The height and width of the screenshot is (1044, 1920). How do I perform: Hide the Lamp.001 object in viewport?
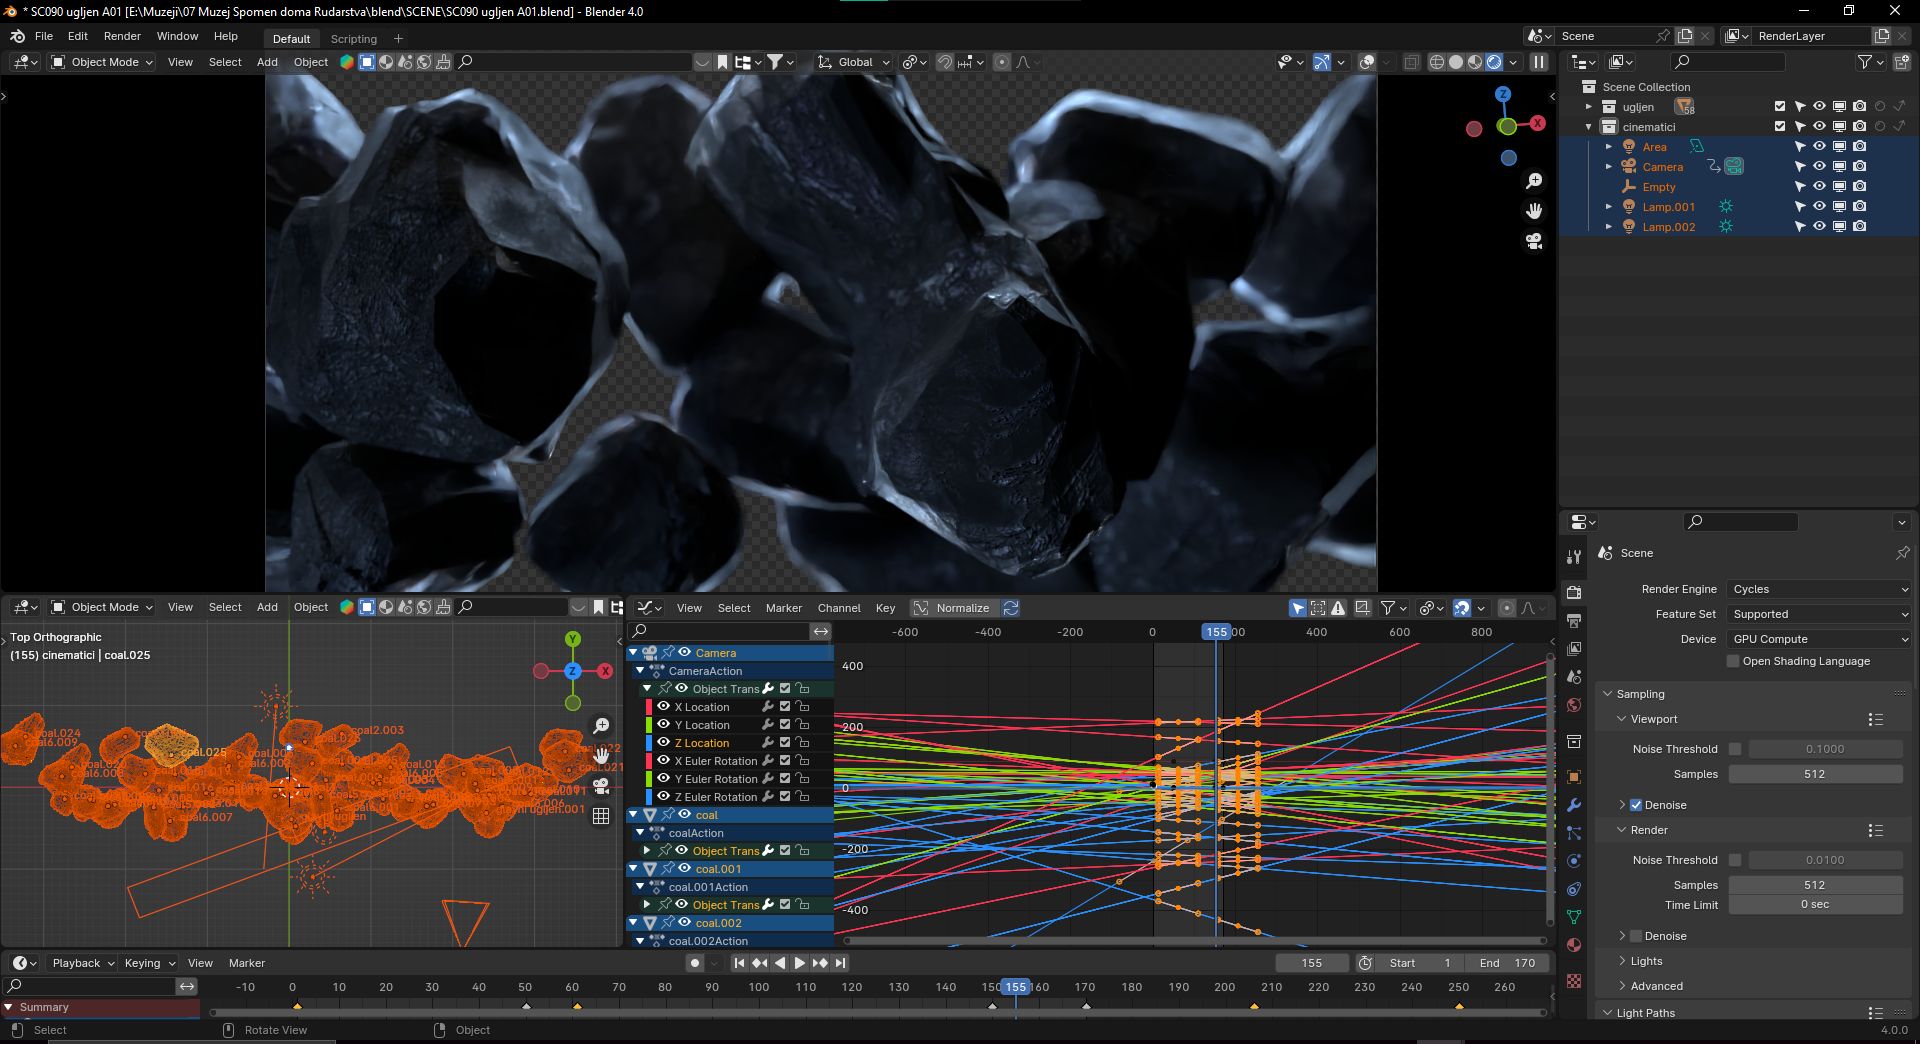(1819, 206)
